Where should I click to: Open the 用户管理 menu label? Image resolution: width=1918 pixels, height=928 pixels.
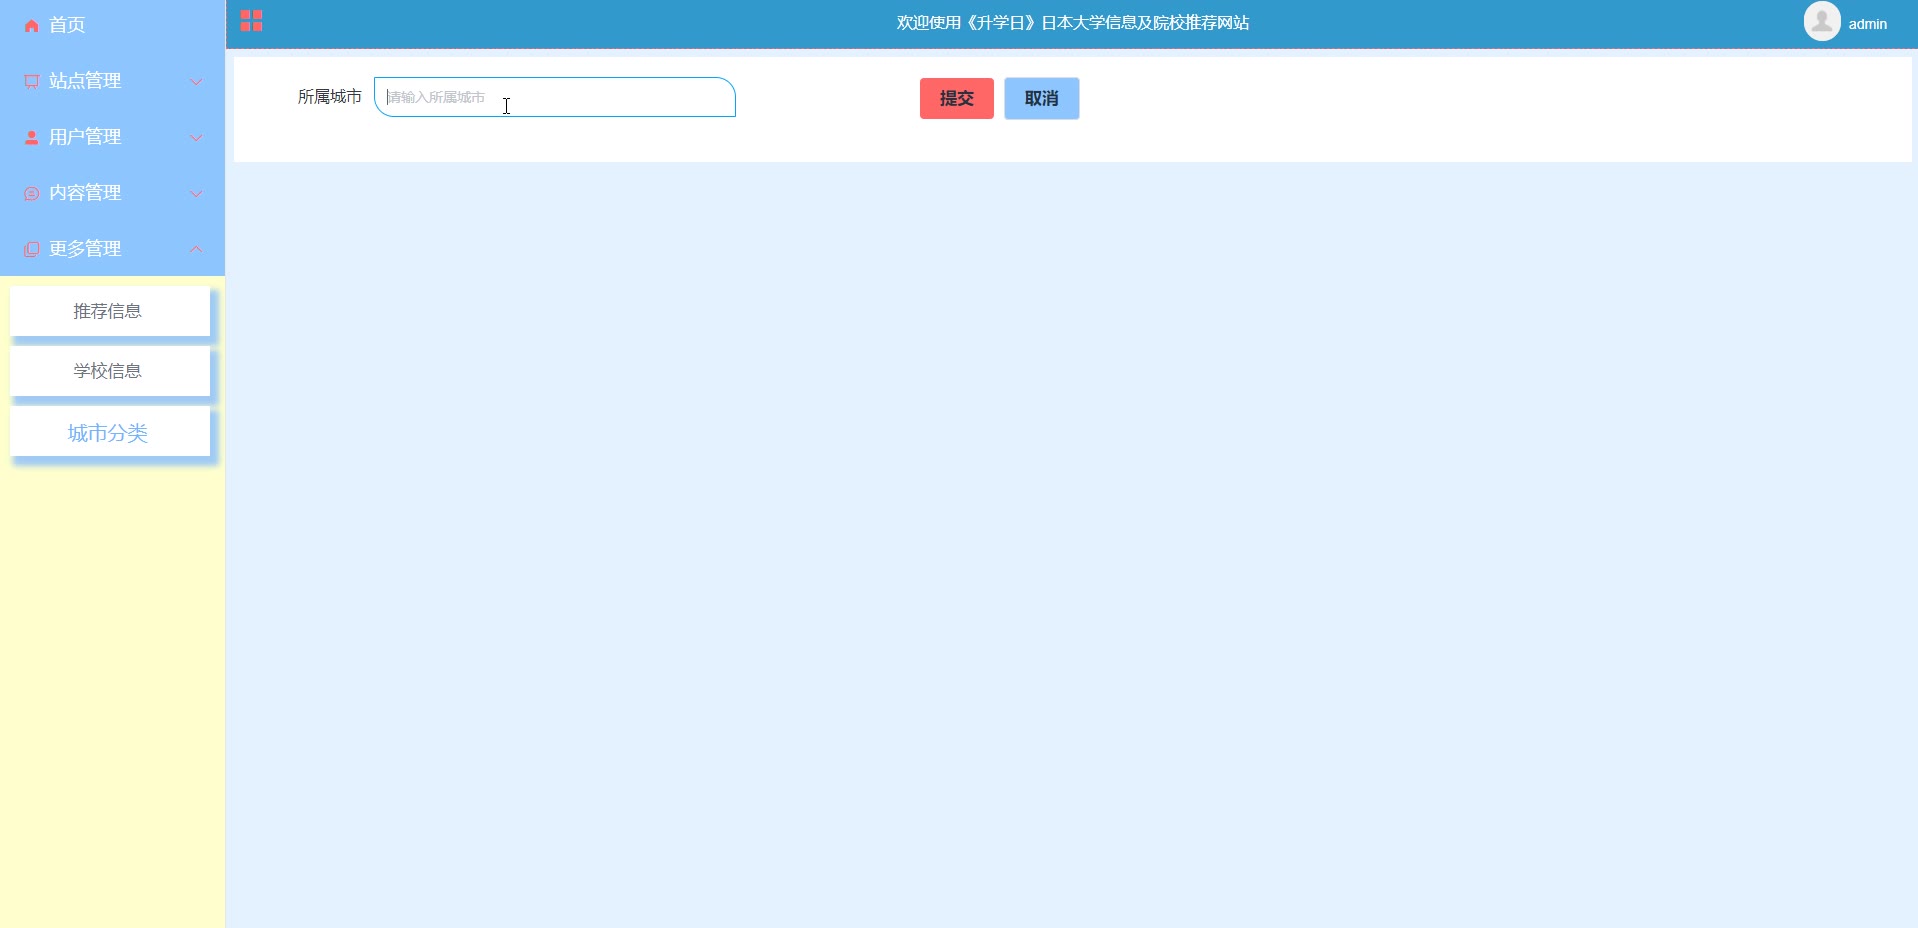point(85,137)
